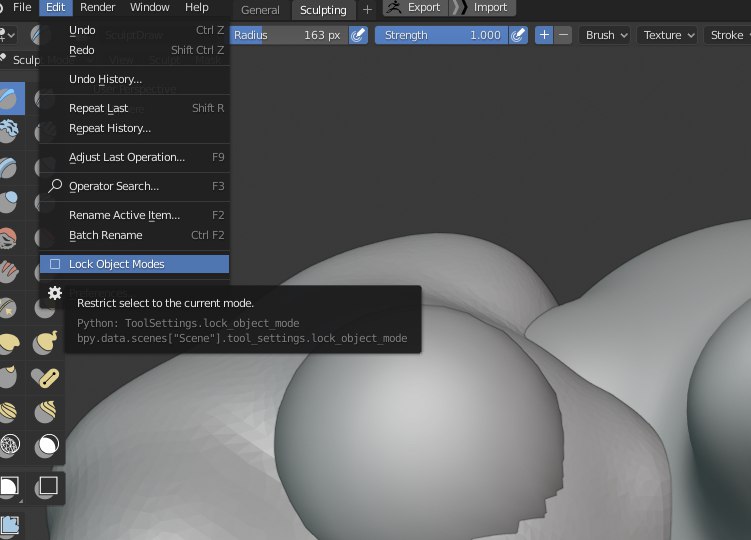Select the Layer brush below Clay
The image size is (751, 540).
click(x=9, y=168)
